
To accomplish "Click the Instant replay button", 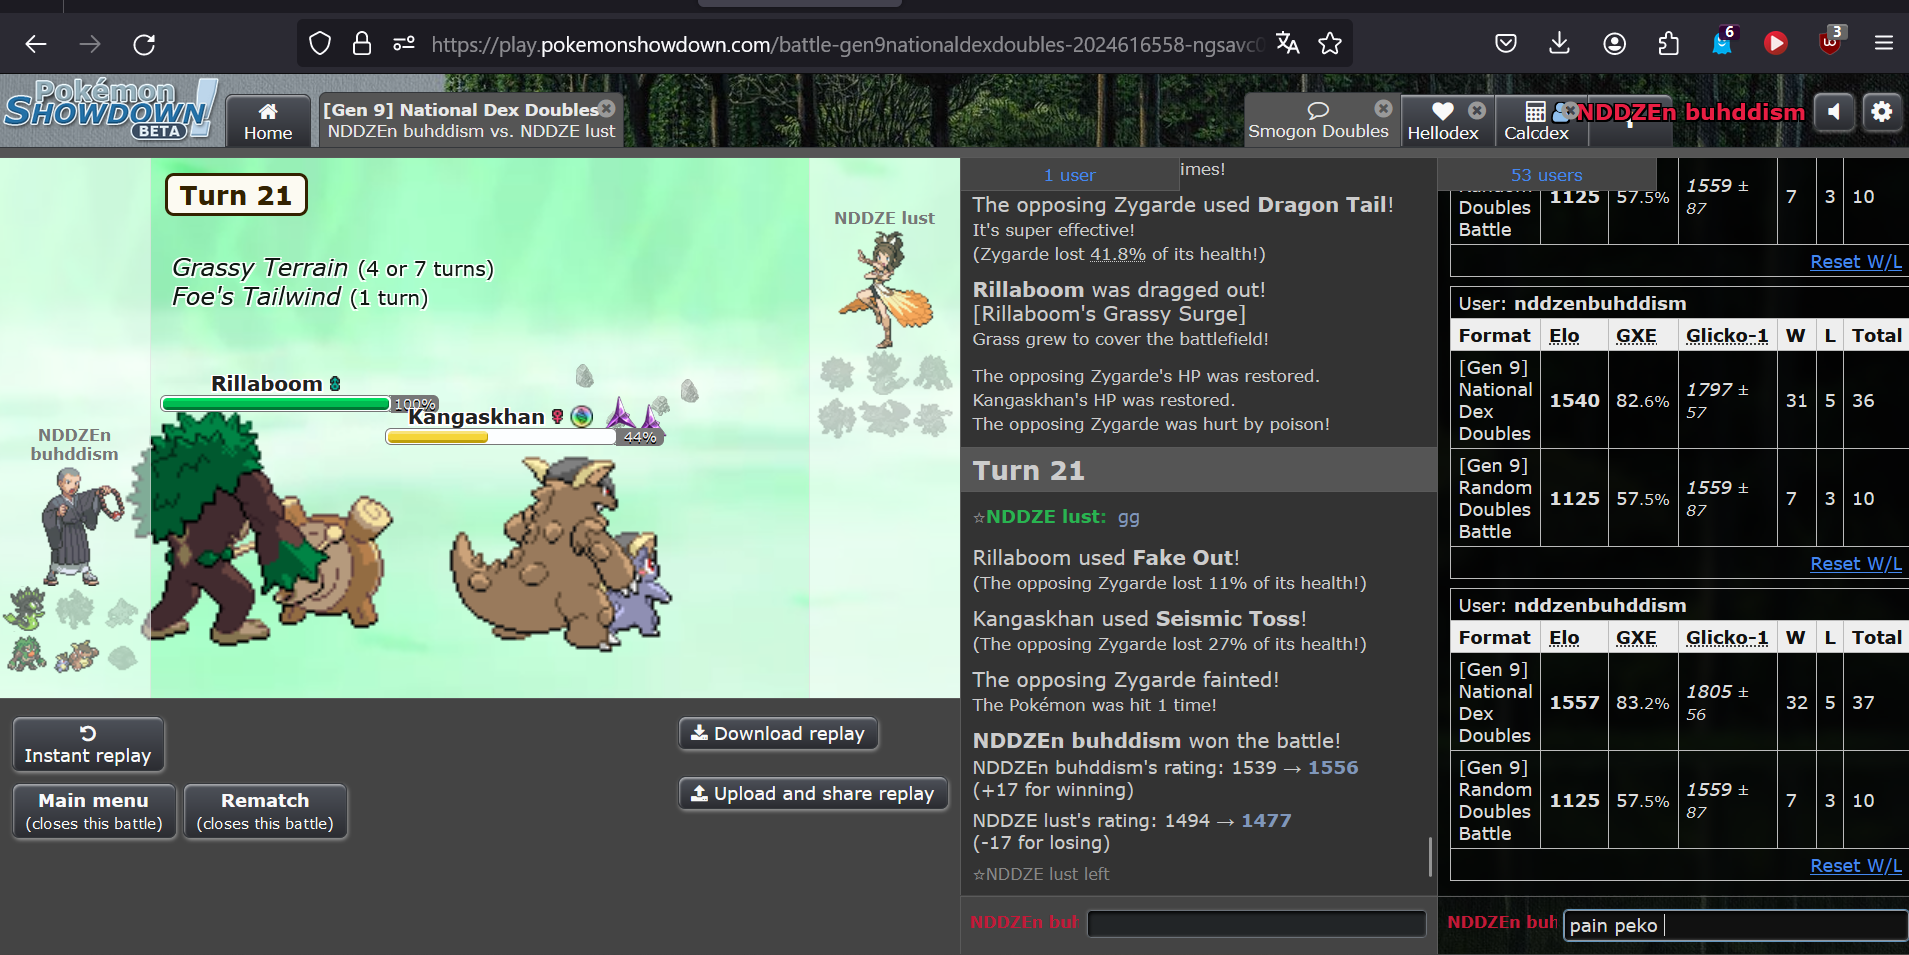I will [88, 745].
